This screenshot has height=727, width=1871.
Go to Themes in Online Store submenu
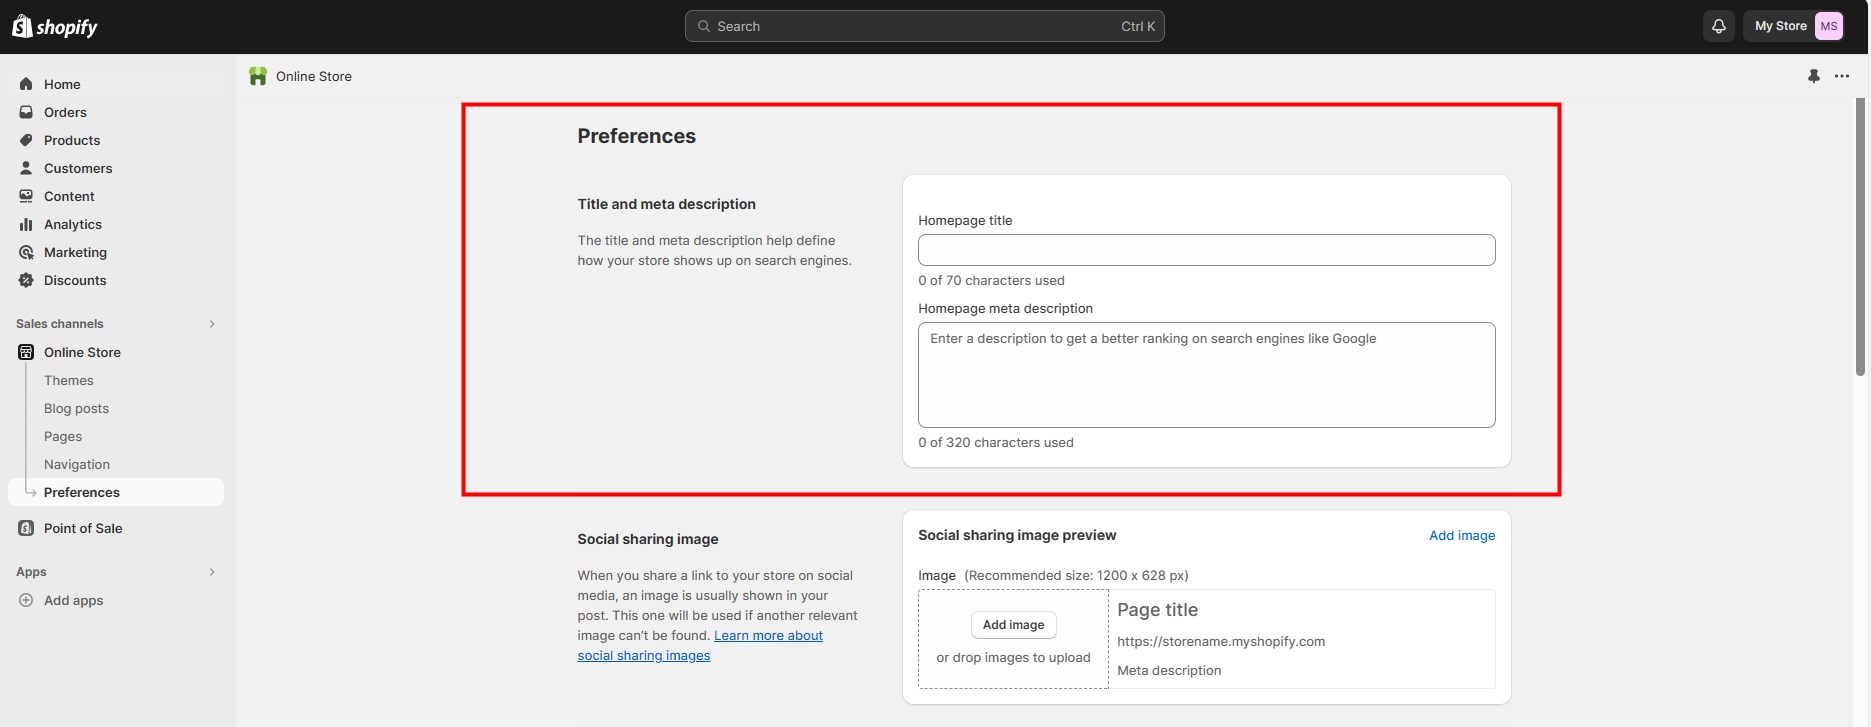click(68, 380)
